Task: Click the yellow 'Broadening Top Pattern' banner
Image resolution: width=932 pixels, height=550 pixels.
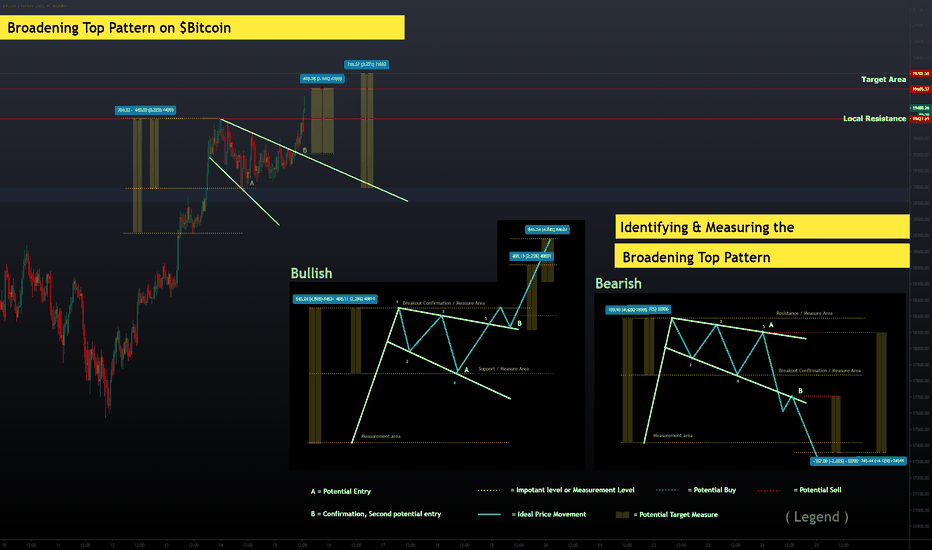Action: pos(762,257)
